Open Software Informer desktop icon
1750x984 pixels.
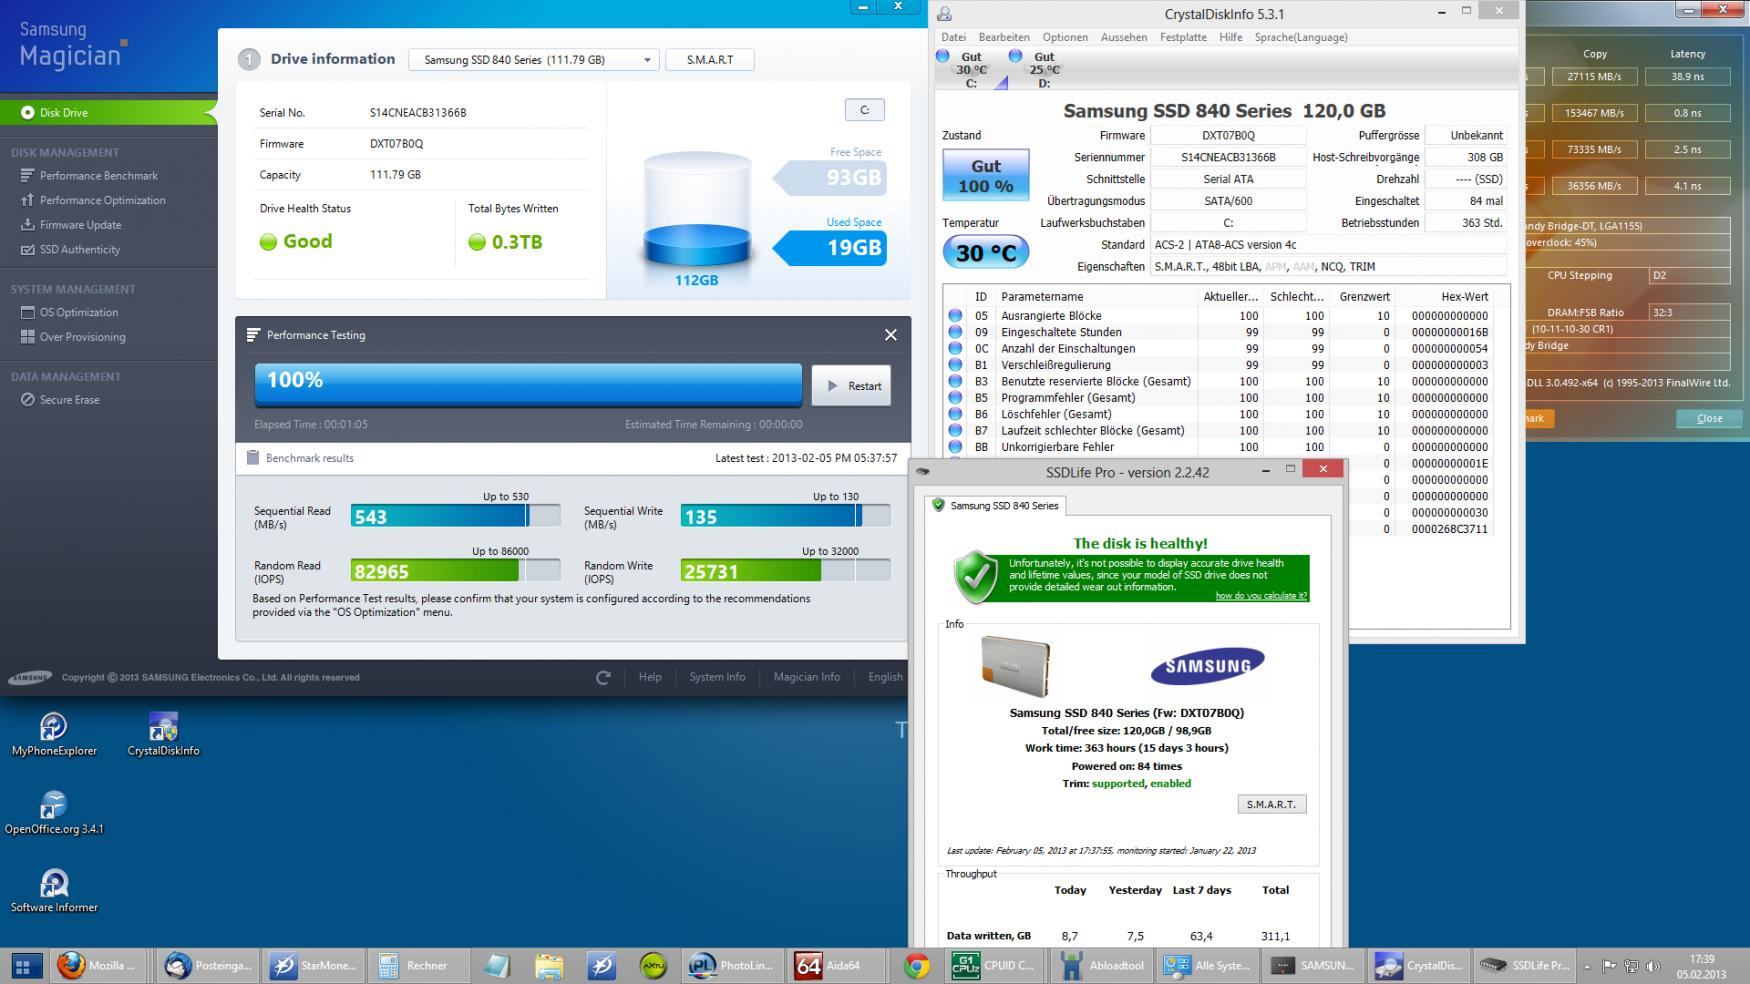(x=54, y=890)
